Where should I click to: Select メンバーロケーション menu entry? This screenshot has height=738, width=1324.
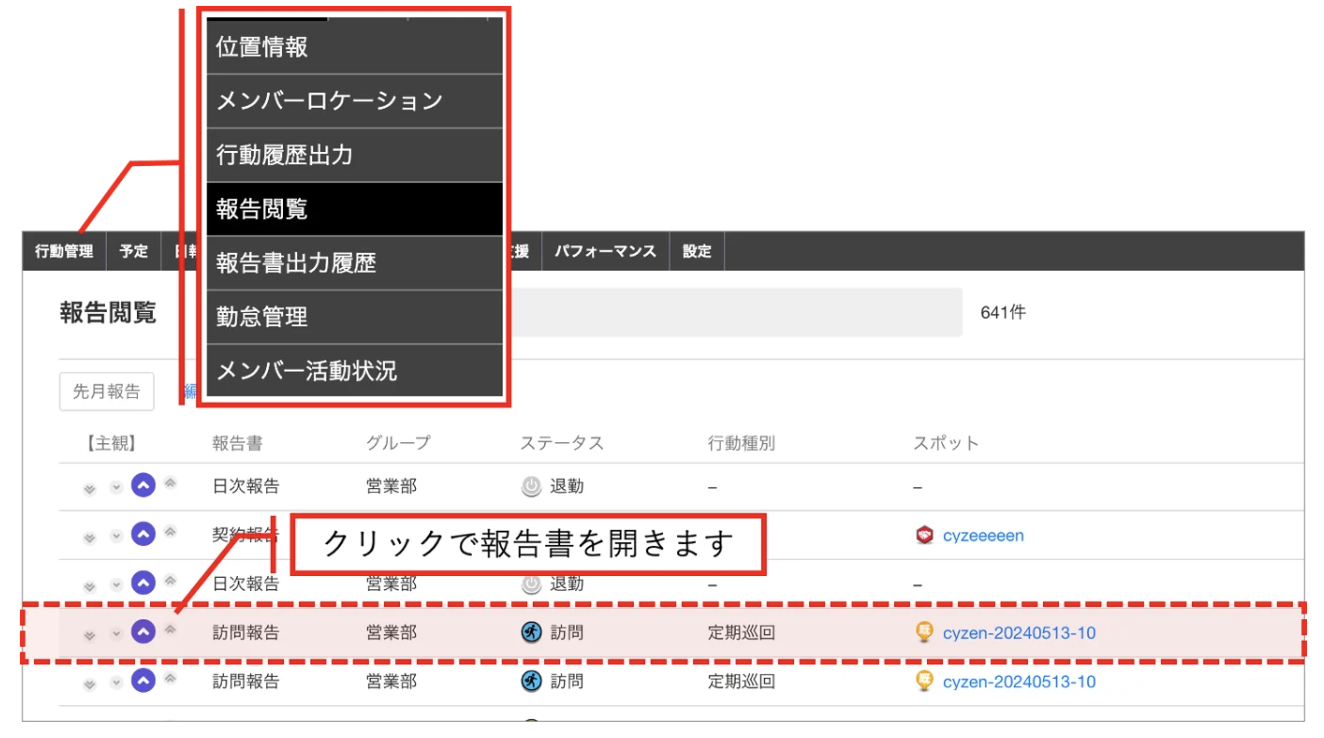coord(354,101)
